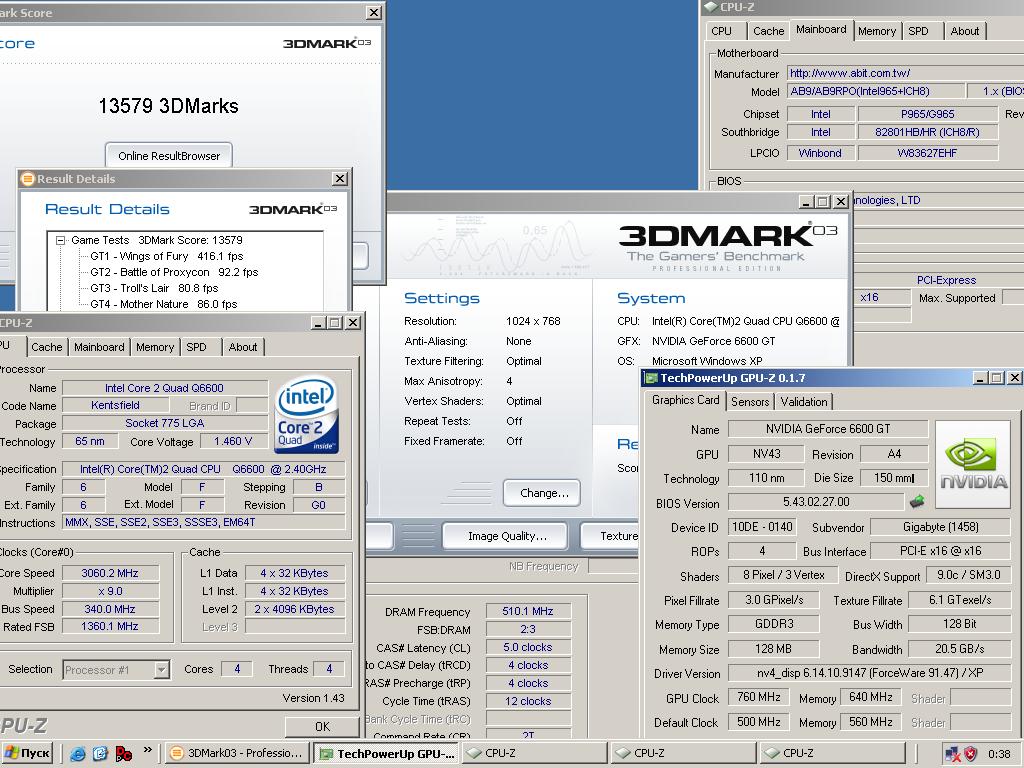Click the Subvendor Gigabyte (1458) field
The height and width of the screenshot is (768, 1024).
(940, 526)
